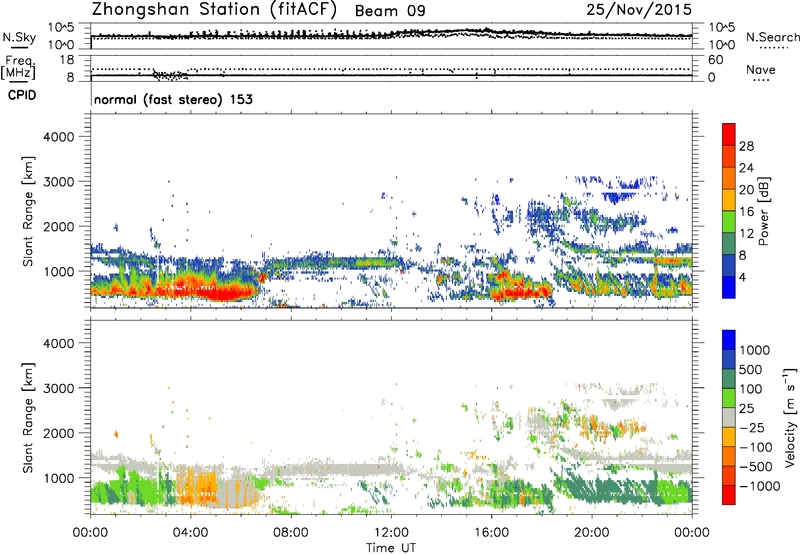Click the 'Velocity [m s-1]' colorbar label
800x554 pixels.
[790, 417]
